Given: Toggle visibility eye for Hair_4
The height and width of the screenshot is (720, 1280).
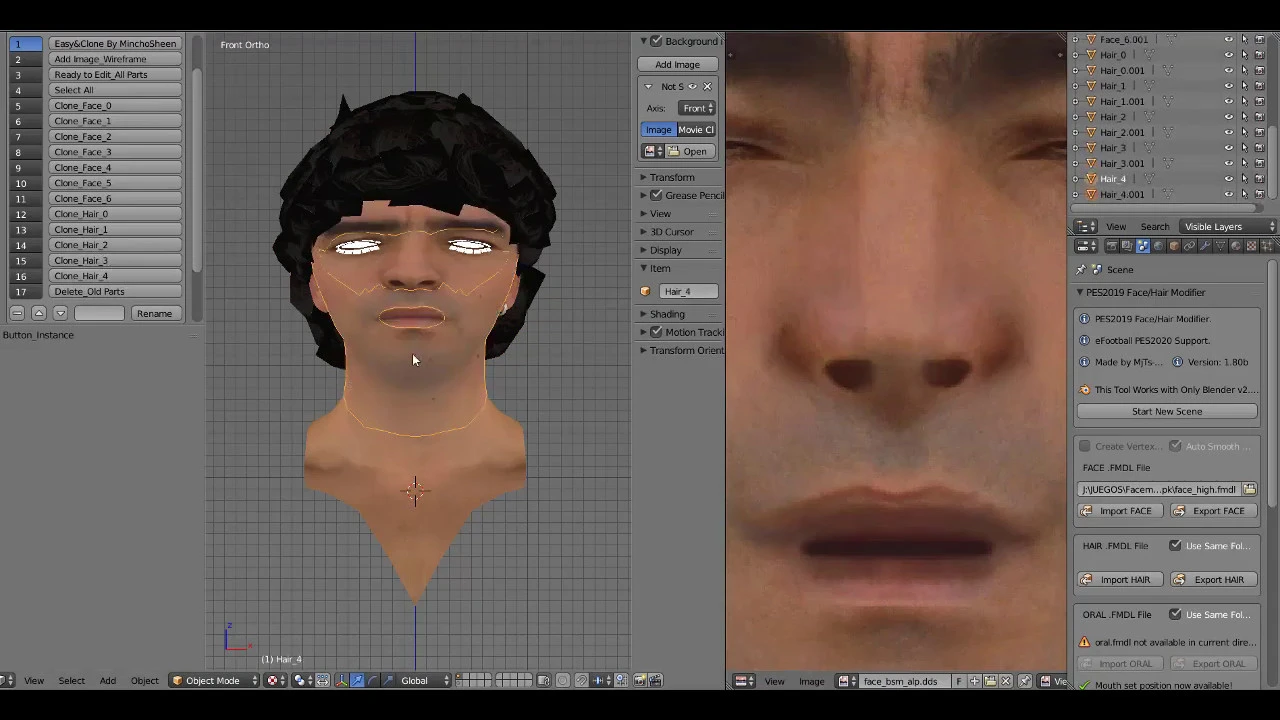Looking at the screenshot, I should point(1229,179).
